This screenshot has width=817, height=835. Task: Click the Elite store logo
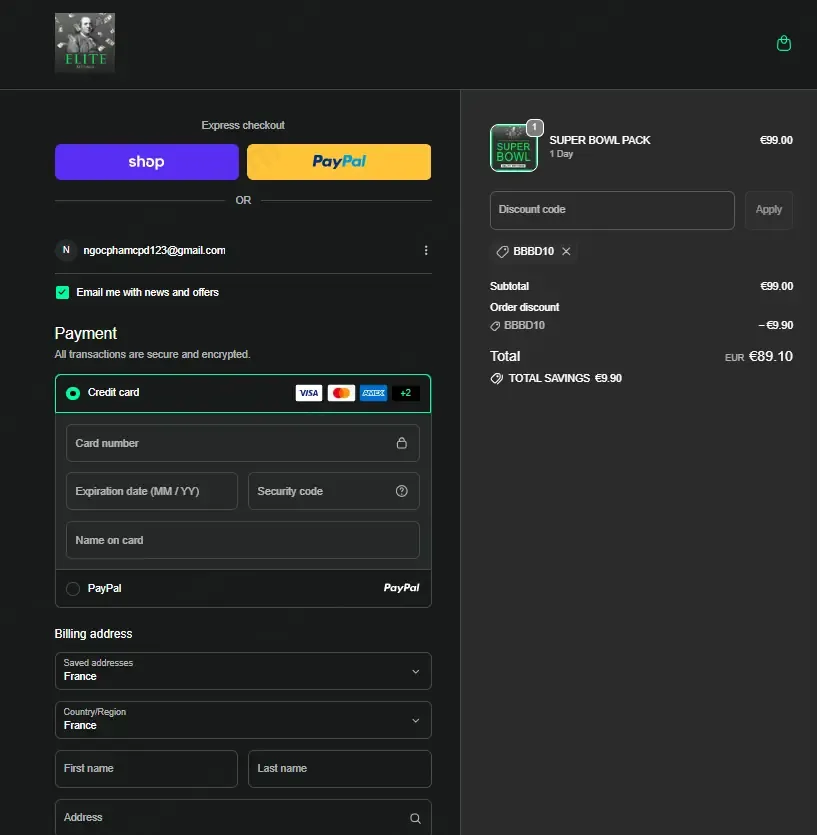pos(85,43)
